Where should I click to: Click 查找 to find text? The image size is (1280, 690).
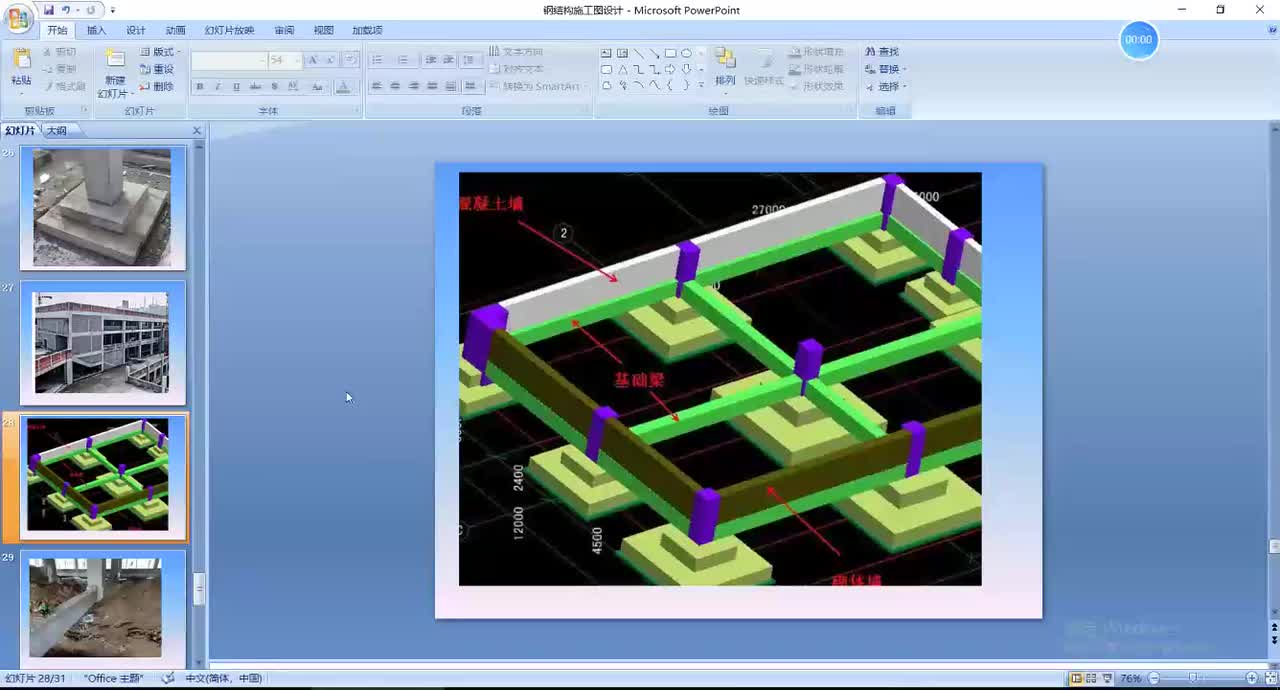[x=882, y=52]
